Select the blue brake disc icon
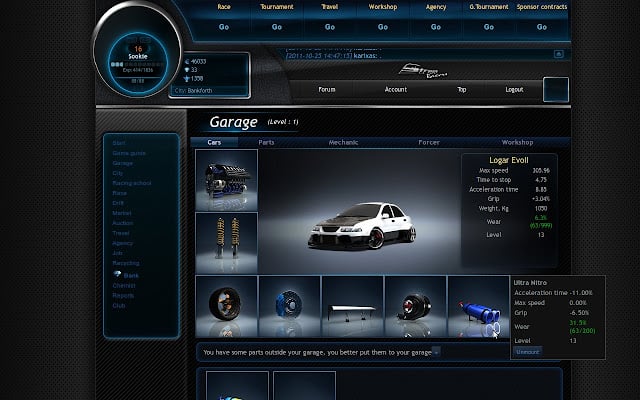 289,307
